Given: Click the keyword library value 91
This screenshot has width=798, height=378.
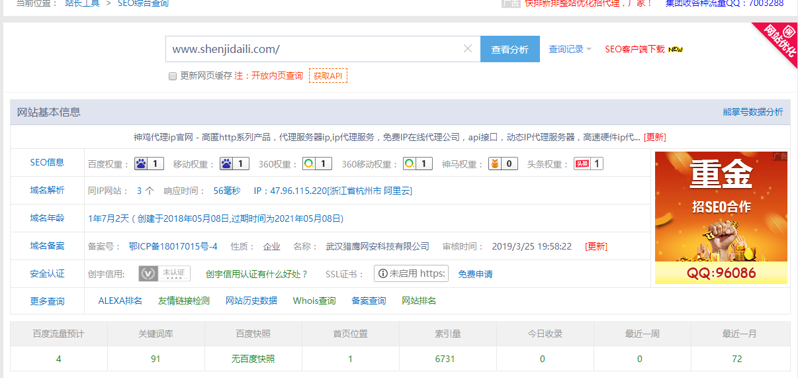Looking at the screenshot, I should pyautogui.click(x=156, y=359).
